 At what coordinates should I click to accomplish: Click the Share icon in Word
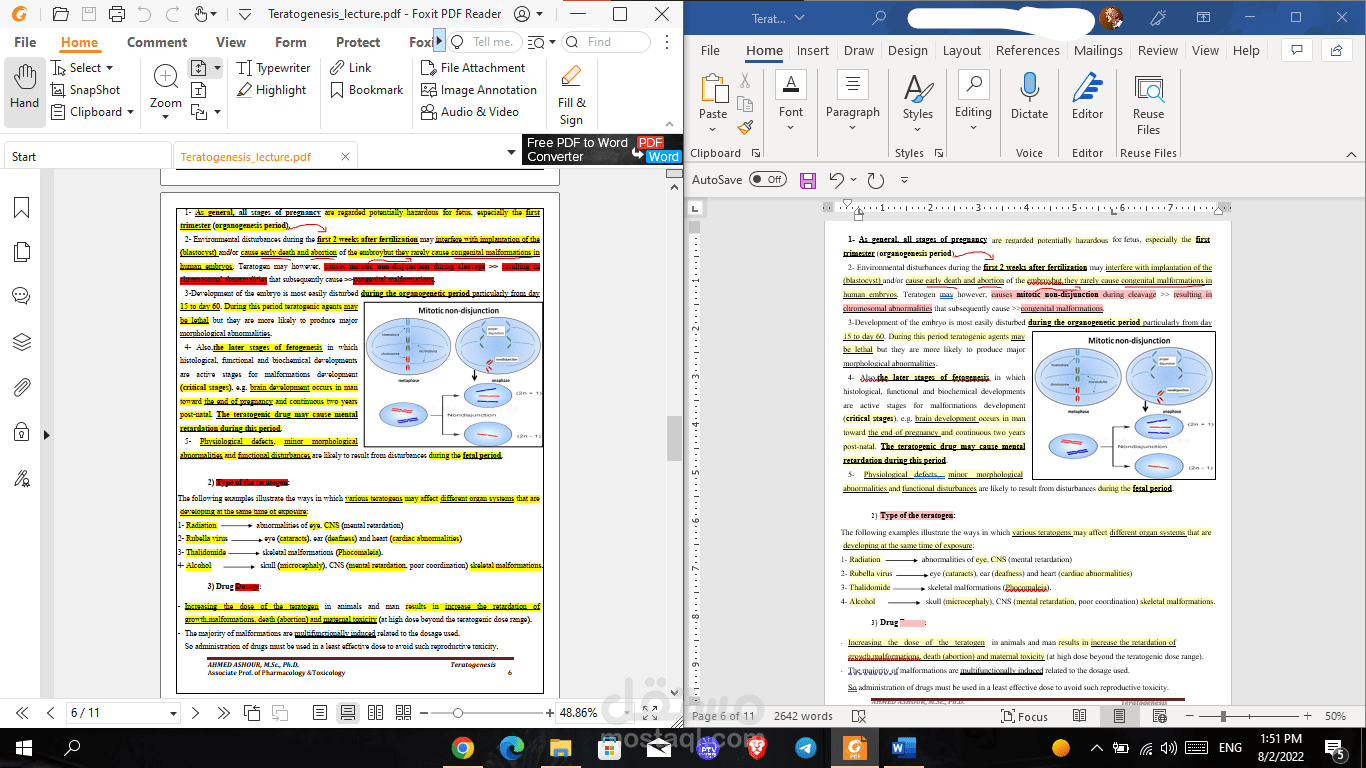[1335, 50]
